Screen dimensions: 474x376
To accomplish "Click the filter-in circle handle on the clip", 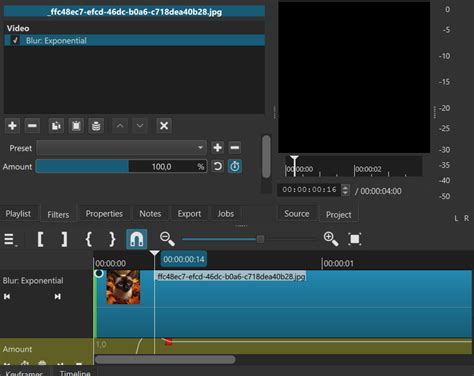I will tap(99, 274).
